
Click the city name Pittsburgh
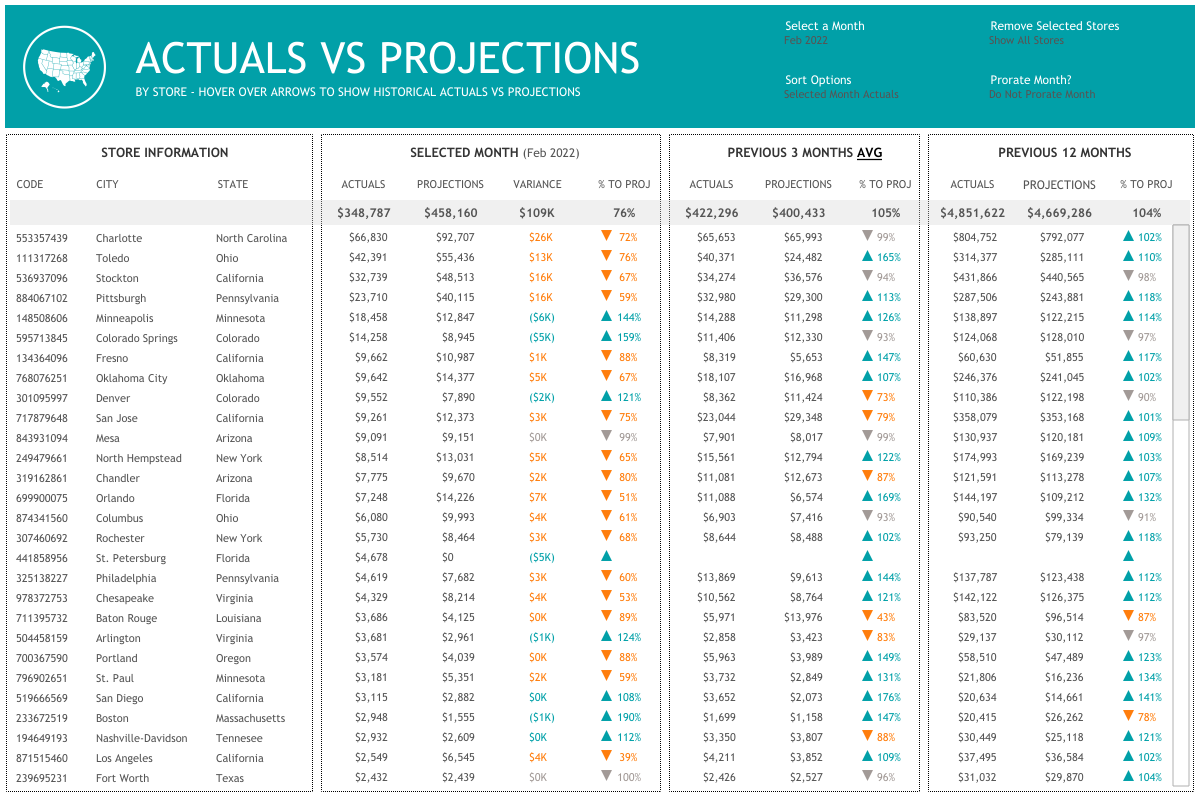(x=121, y=298)
